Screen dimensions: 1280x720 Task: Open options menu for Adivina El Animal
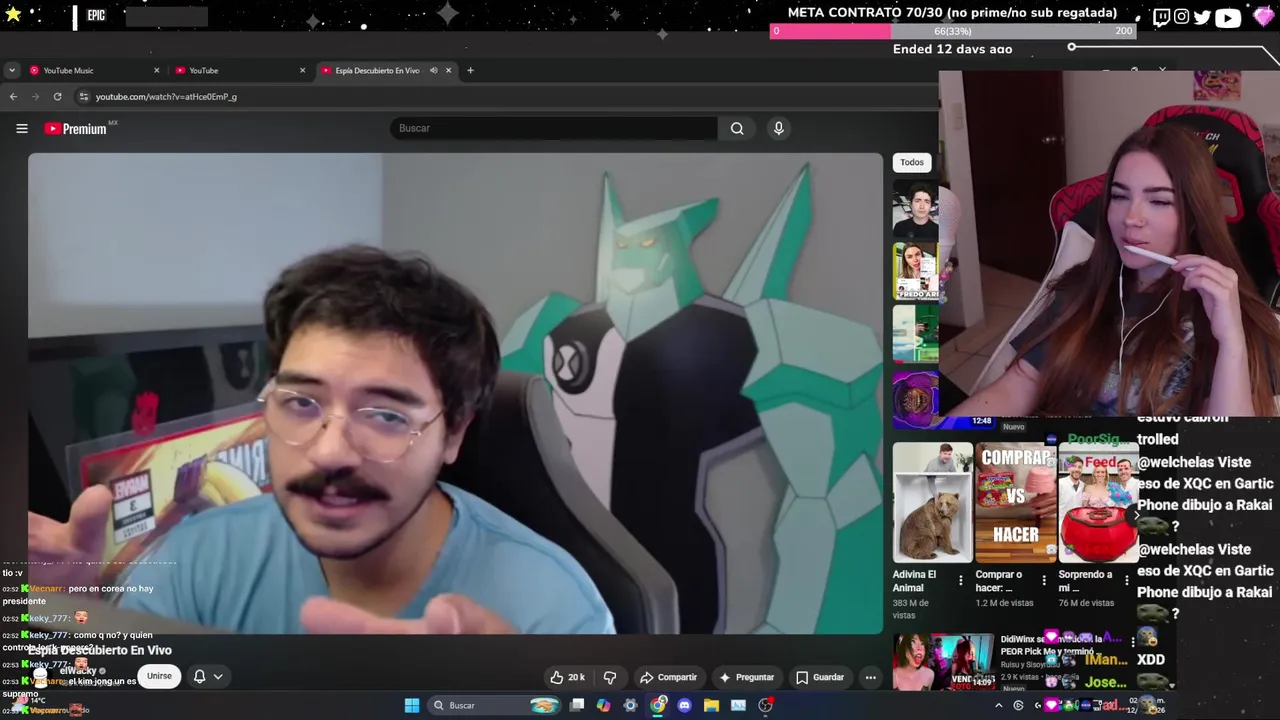(x=961, y=580)
